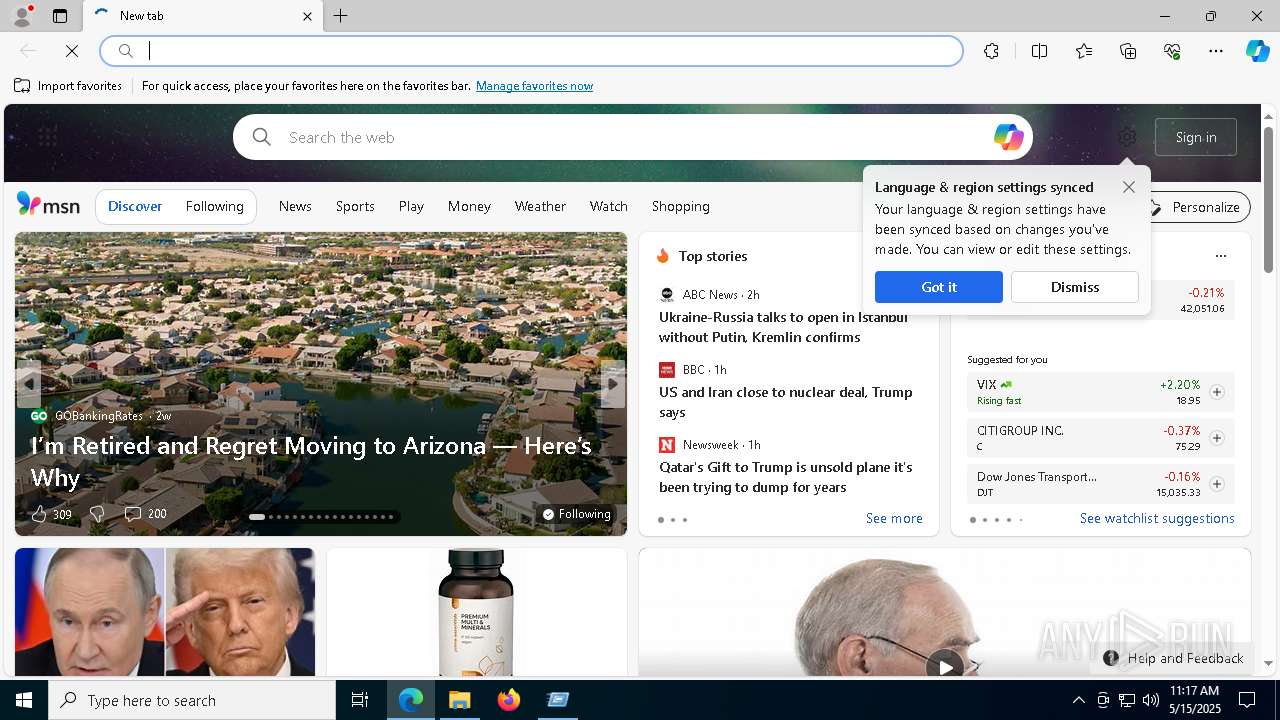
Task: Open Help and Feedback
Action: pos(1174,658)
